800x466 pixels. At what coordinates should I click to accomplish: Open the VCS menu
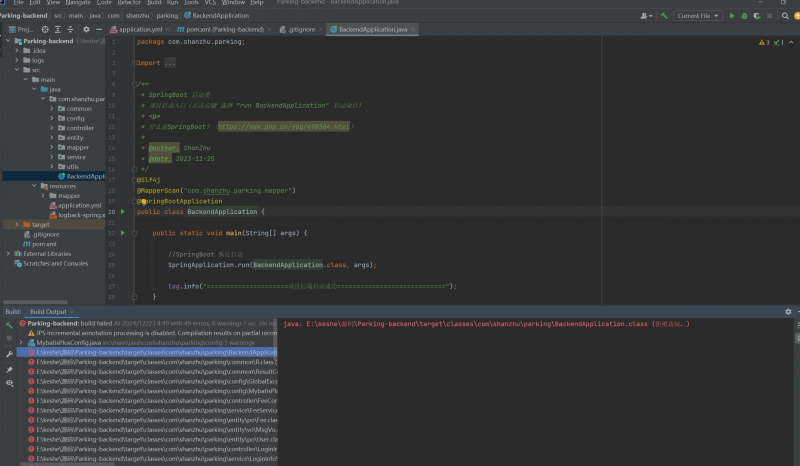(x=210, y=3)
